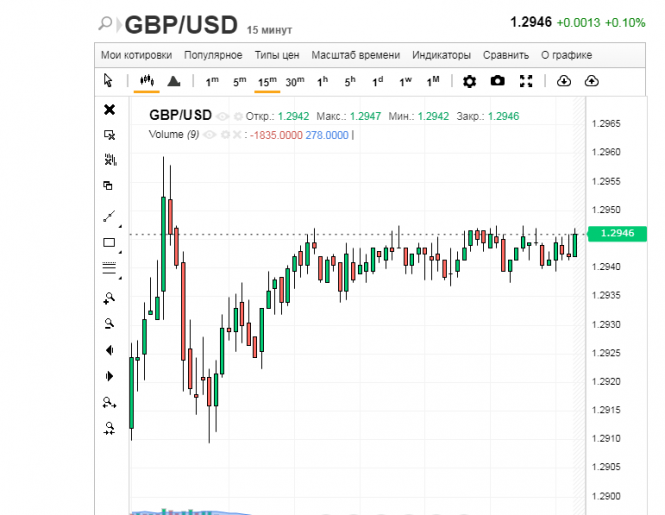Open the Сравнить menu
The width and height of the screenshot is (665, 515).
506,55
